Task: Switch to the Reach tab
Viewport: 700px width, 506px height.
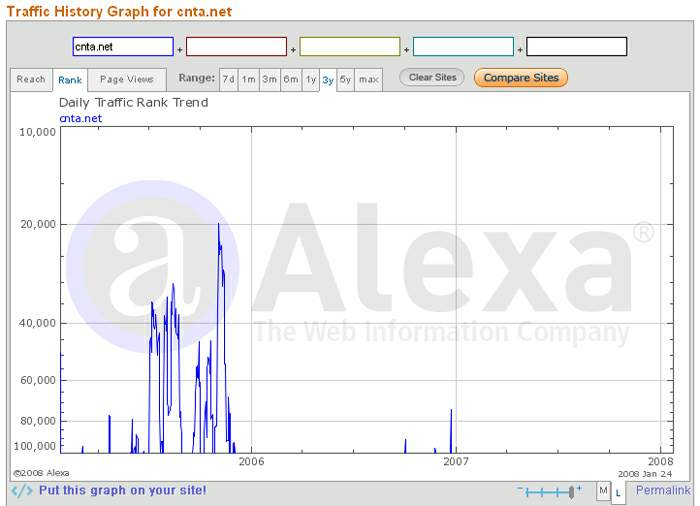Action: [x=31, y=79]
